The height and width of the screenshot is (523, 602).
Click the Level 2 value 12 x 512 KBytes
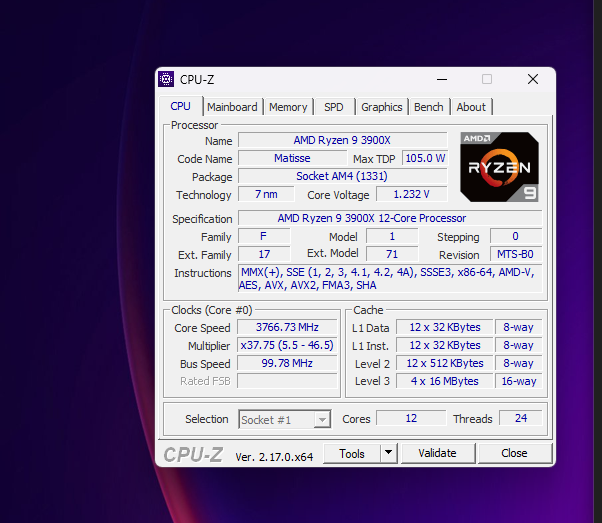[445, 363]
